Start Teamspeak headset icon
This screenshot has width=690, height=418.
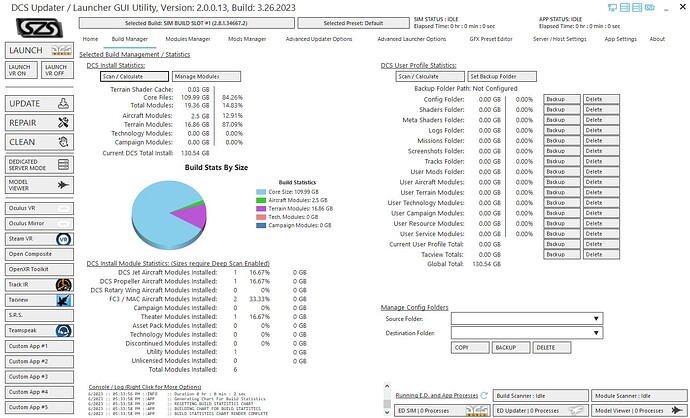click(x=64, y=330)
